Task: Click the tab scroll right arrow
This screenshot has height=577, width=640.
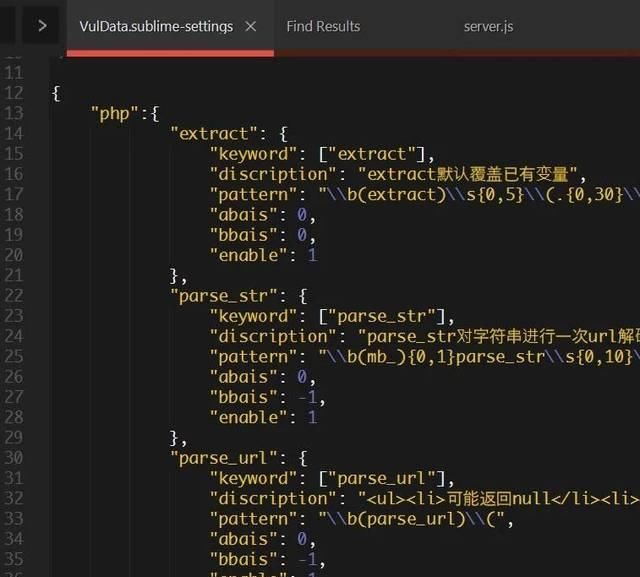Action: pos(41,26)
